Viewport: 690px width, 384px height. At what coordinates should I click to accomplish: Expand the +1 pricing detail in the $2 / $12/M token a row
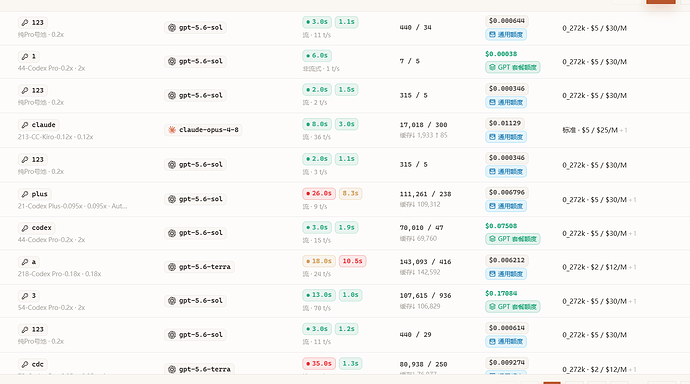click(632, 267)
